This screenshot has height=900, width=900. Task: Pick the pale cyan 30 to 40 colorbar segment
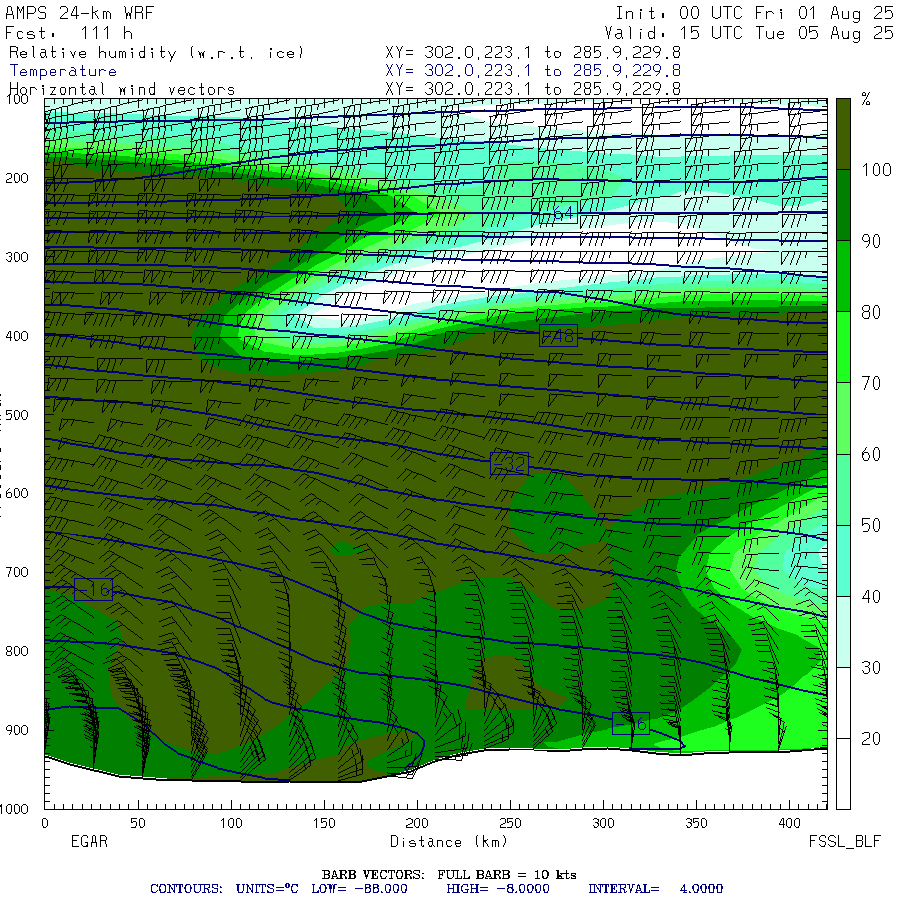pos(843,632)
